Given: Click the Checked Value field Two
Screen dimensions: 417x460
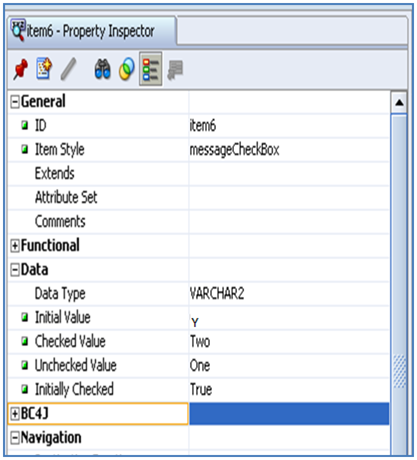Looking at the screenshot, I should (289, 341).
